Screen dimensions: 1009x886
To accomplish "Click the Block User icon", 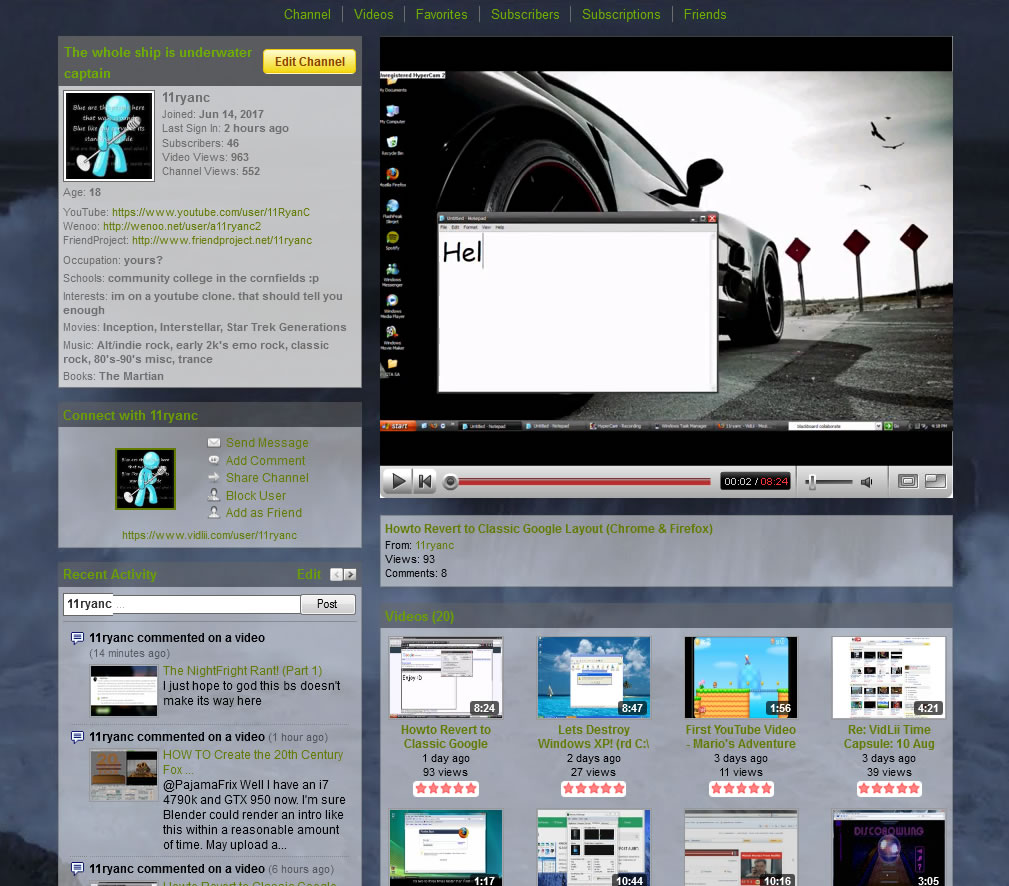I will point(215,495).
